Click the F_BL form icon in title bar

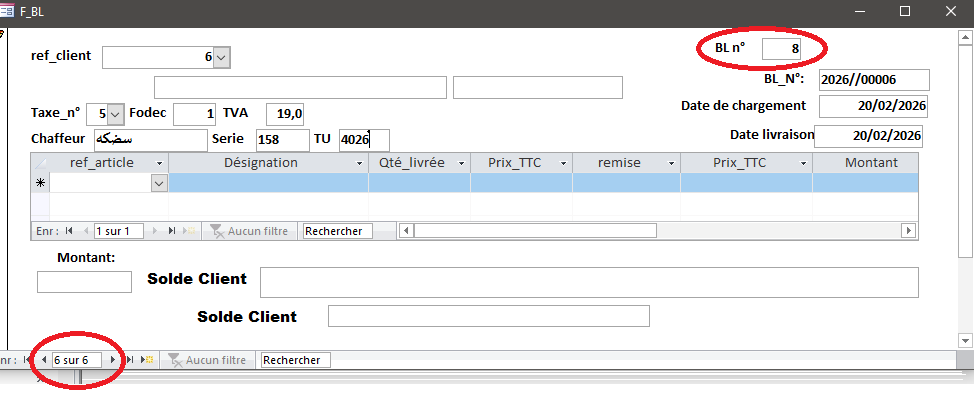(x=8, y=11)
